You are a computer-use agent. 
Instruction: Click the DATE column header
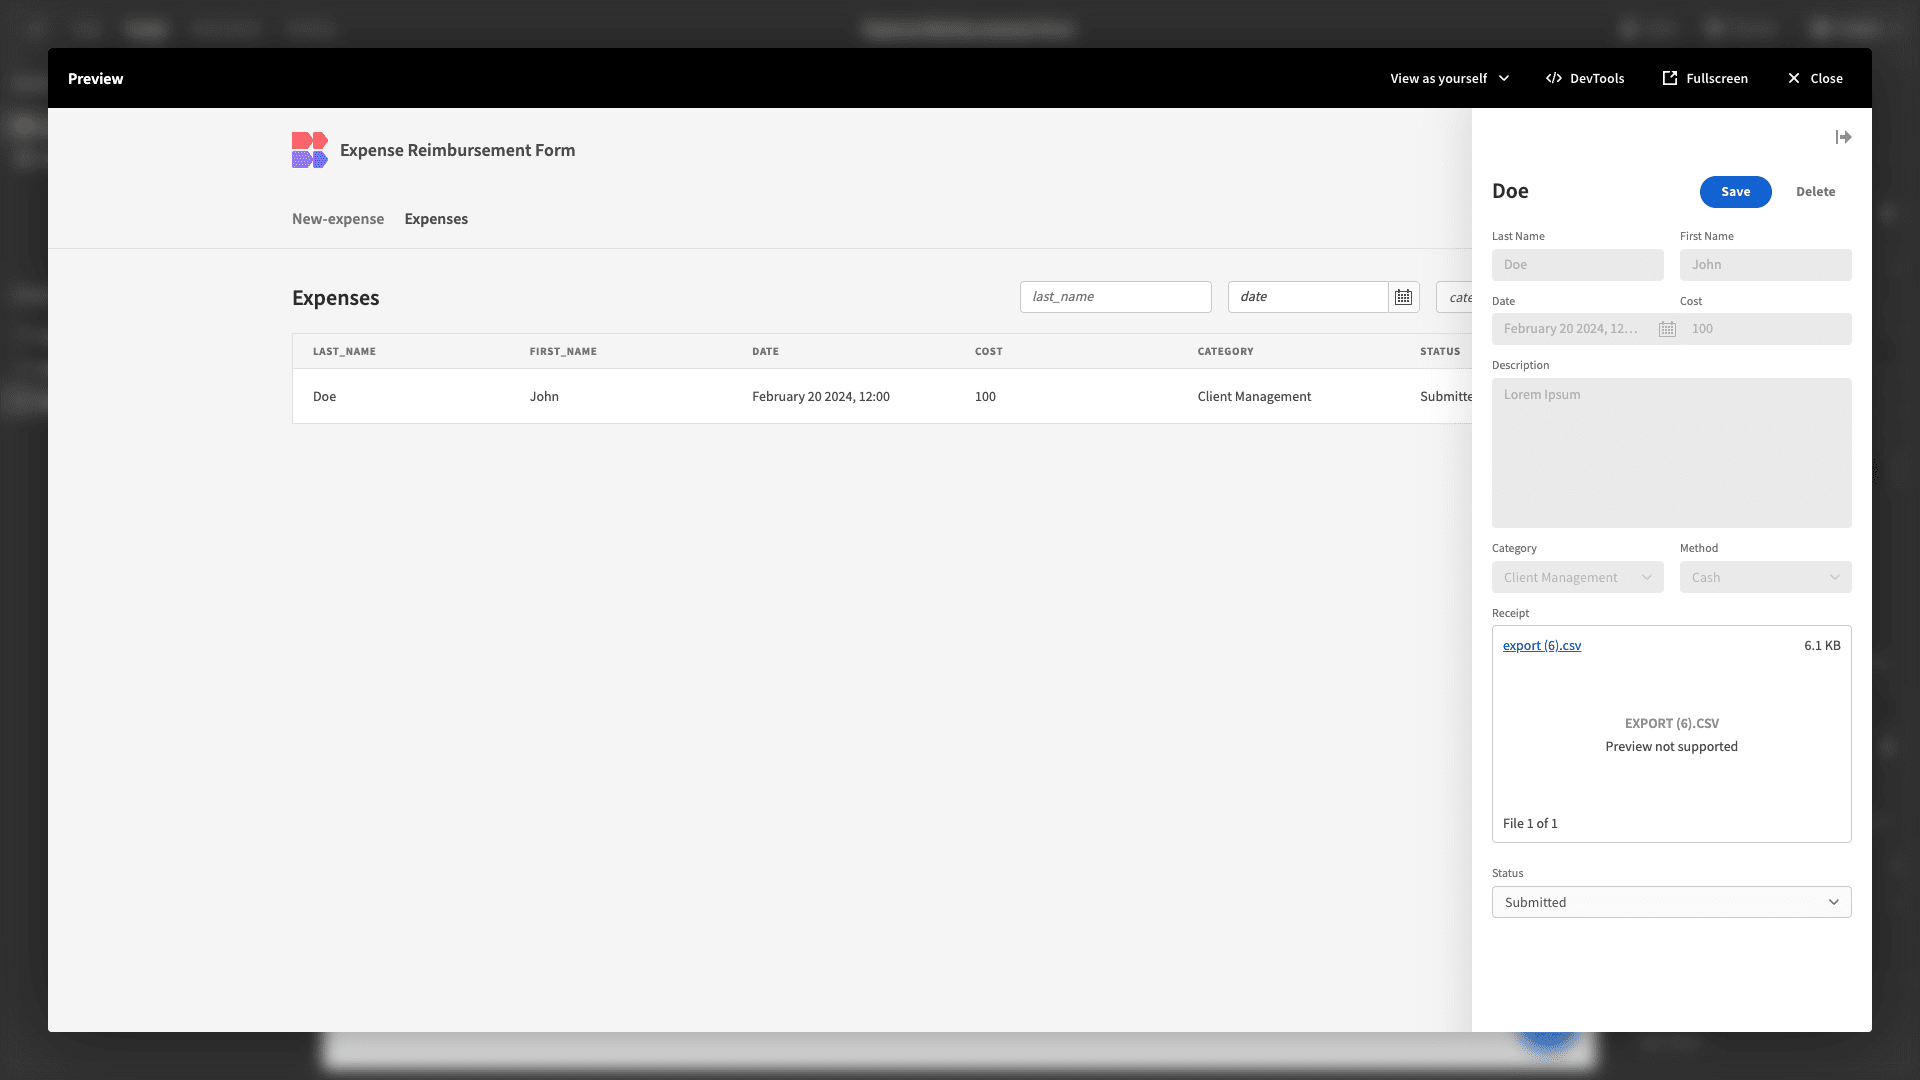tap(765, 352)
